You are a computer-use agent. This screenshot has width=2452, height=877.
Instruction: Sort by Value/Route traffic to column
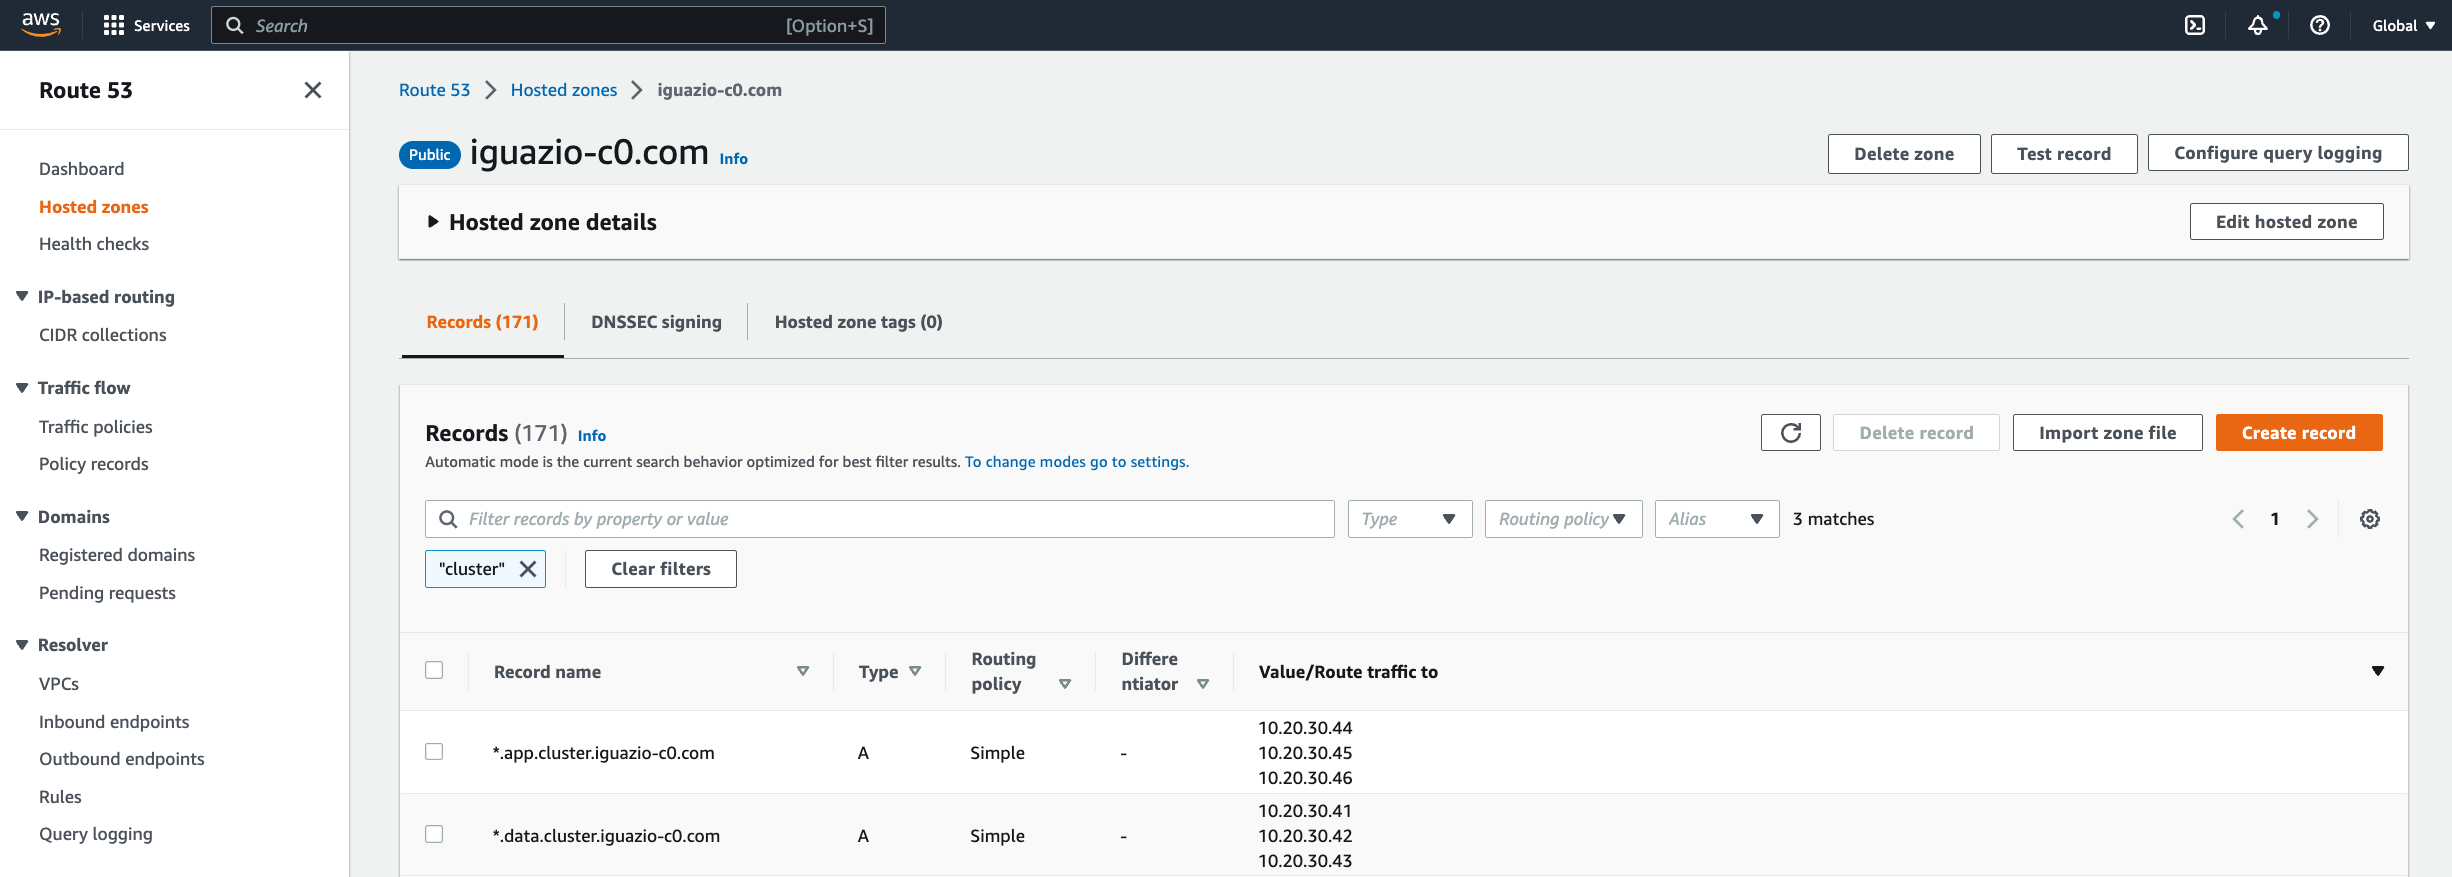click(x=2378, y=671)
